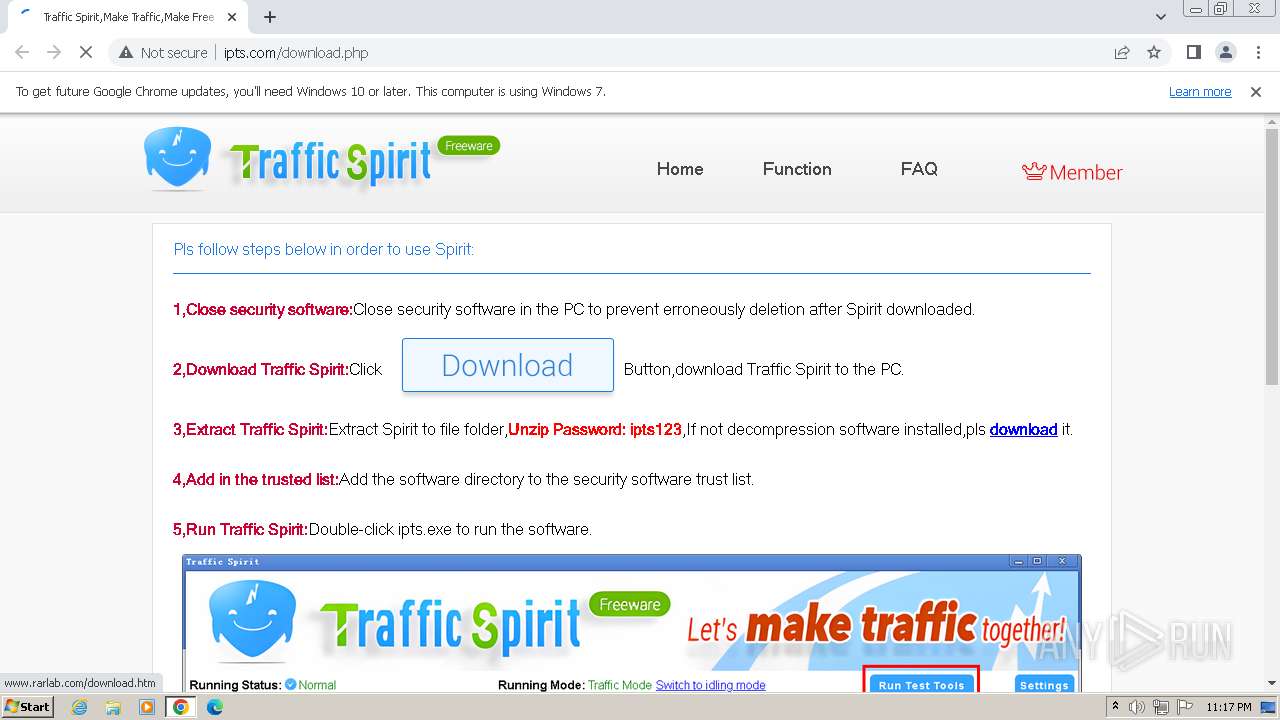Click the Unzip Password ipts123 text

(595, 429)
